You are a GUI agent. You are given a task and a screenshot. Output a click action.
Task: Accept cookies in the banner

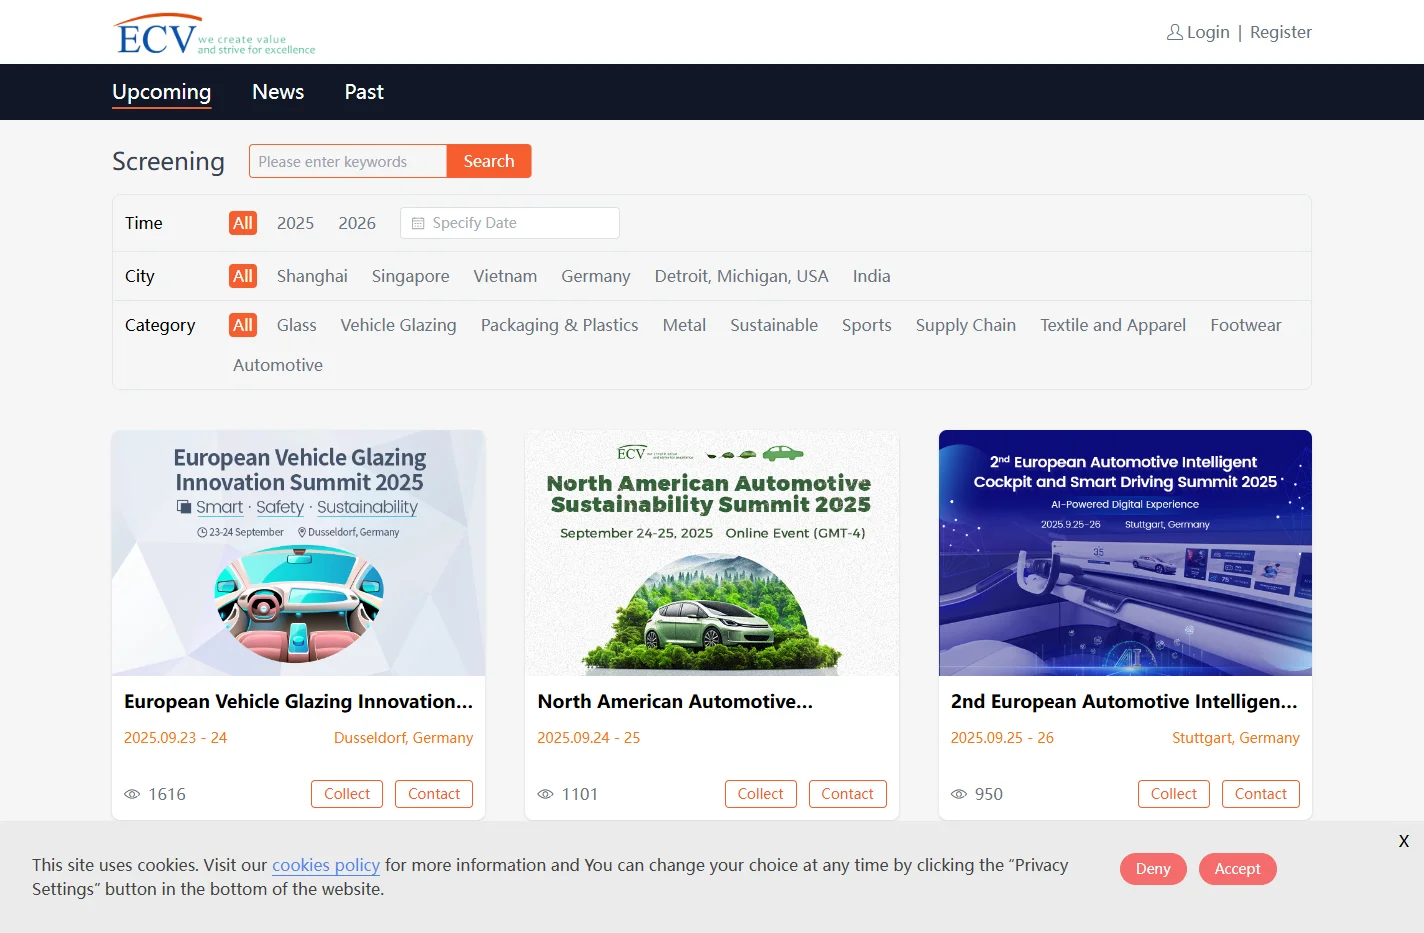pyautogui.click(x=1238, y=869)
